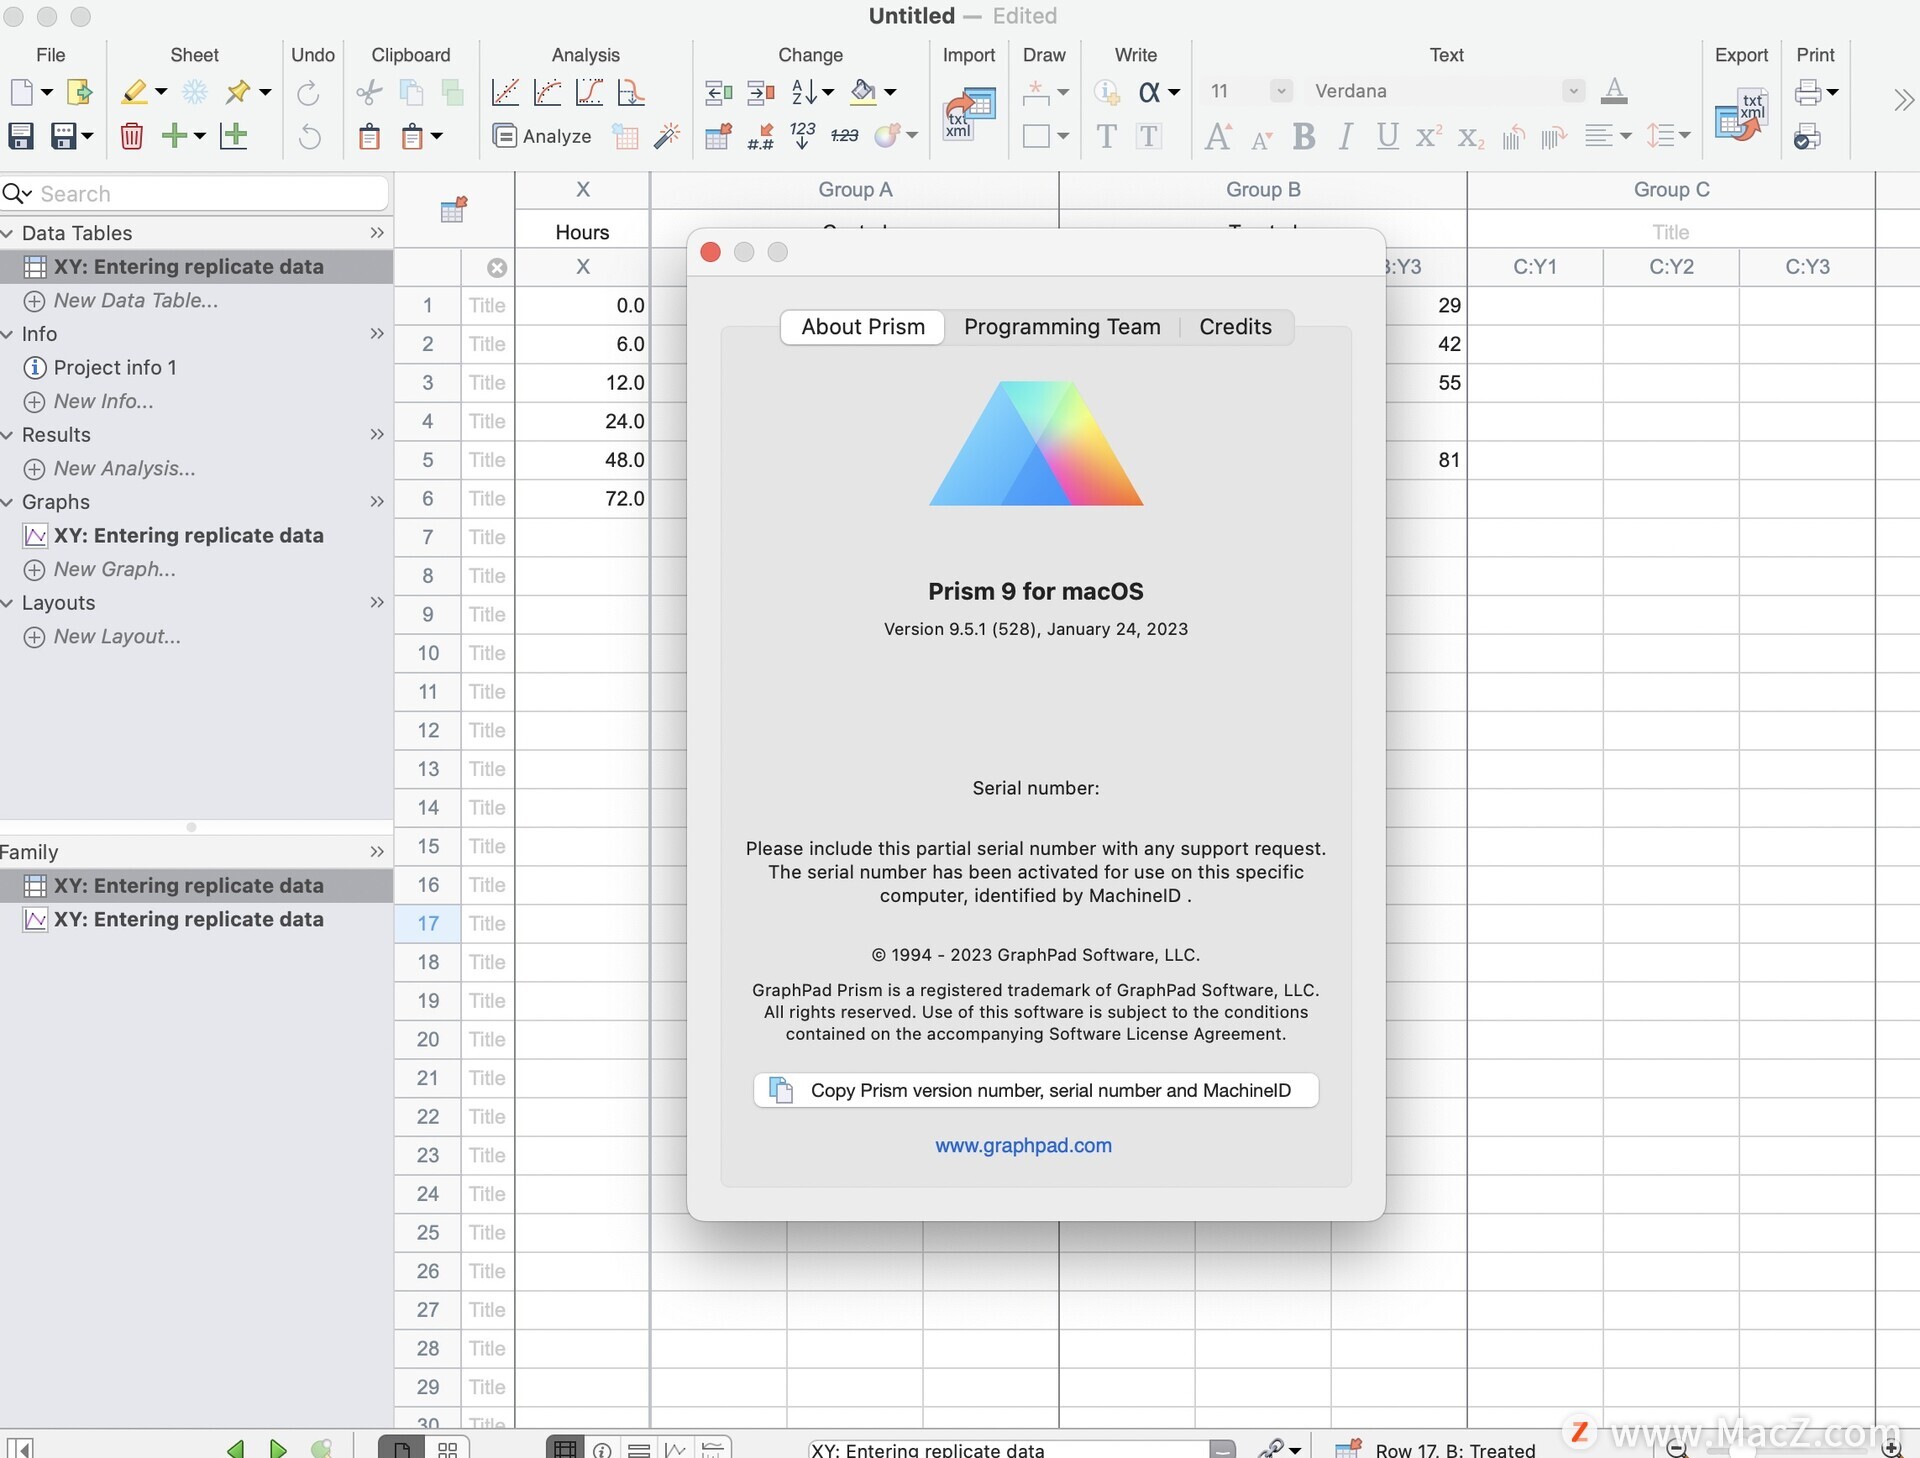Click the decimal format #.# icon
Screen dimensions: 1920x1458
point(759,136)
